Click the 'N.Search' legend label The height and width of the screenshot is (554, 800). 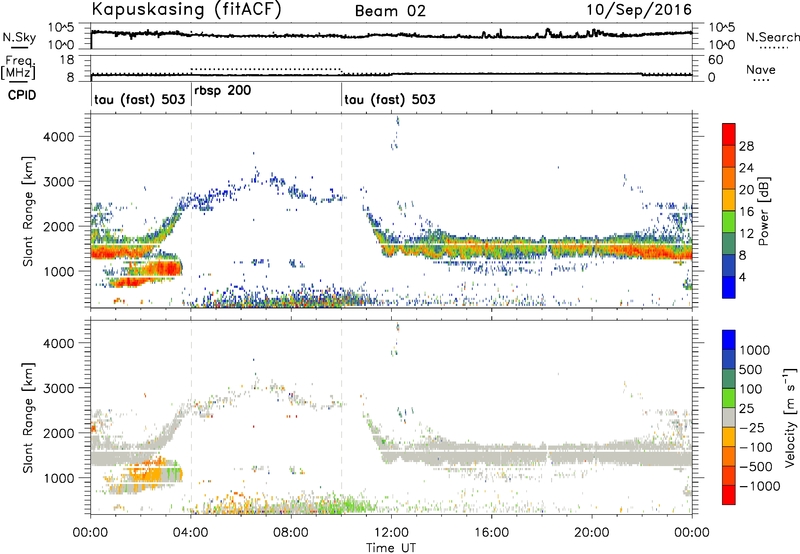(772, 37)
